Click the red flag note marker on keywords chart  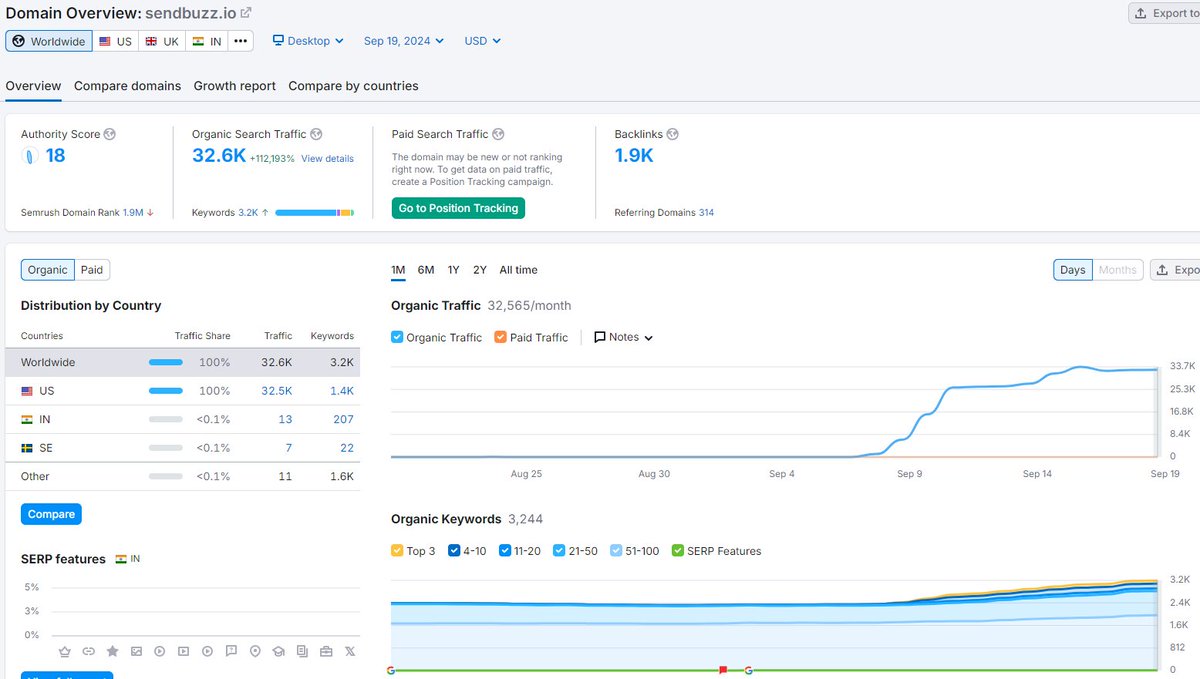(723, 670)
